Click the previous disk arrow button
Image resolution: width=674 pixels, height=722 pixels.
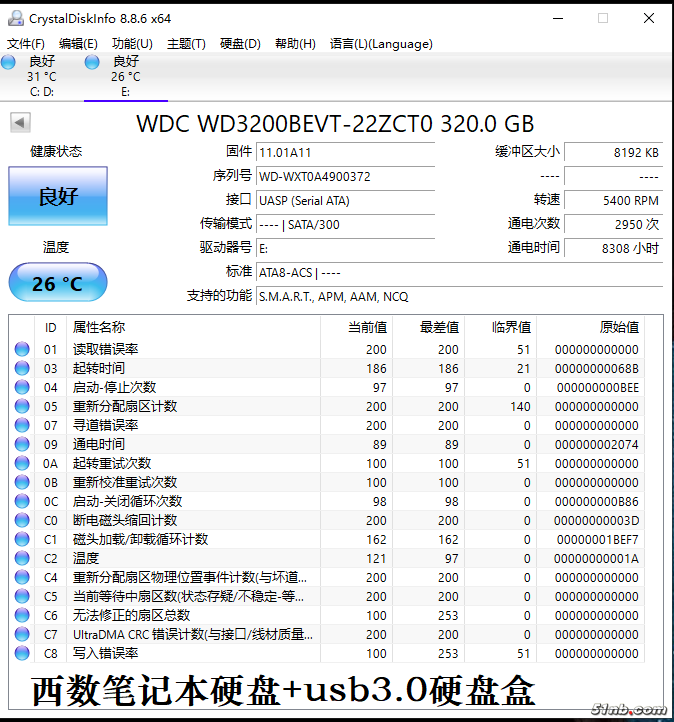click(20, 122)
